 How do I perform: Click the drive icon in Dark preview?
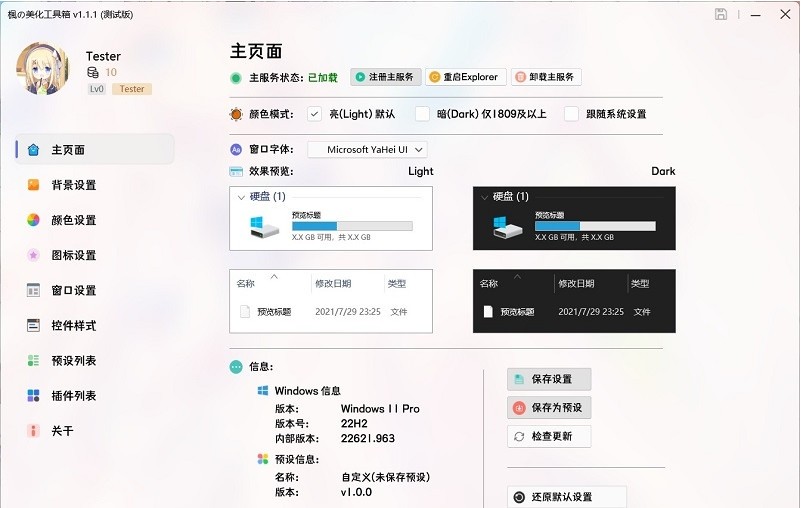tap(507, 227)
